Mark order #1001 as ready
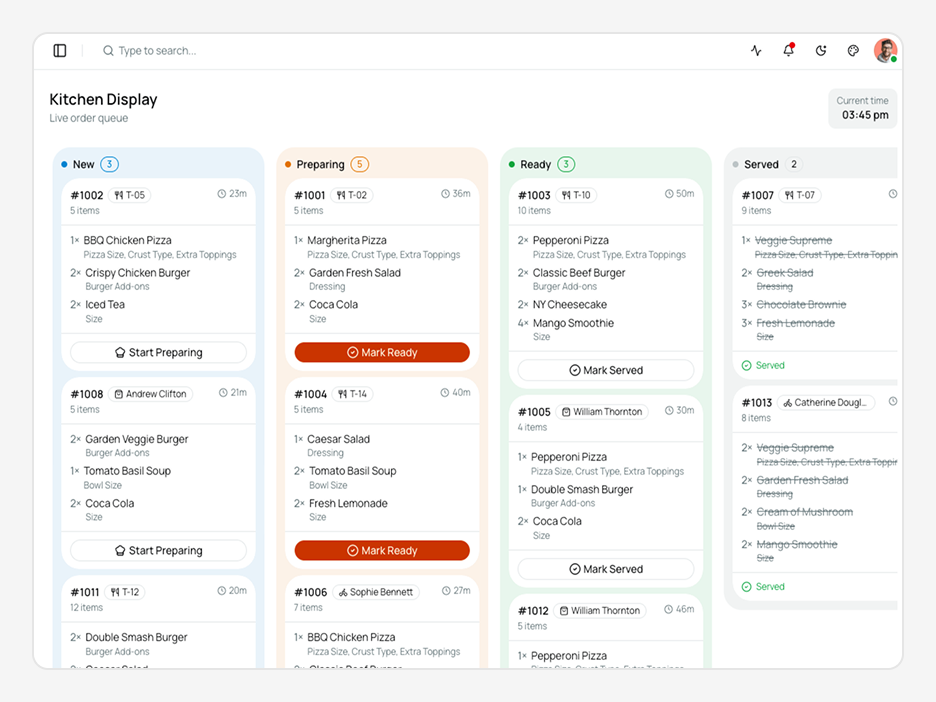This screenshot has height=702, width=936. coord(382,352)
